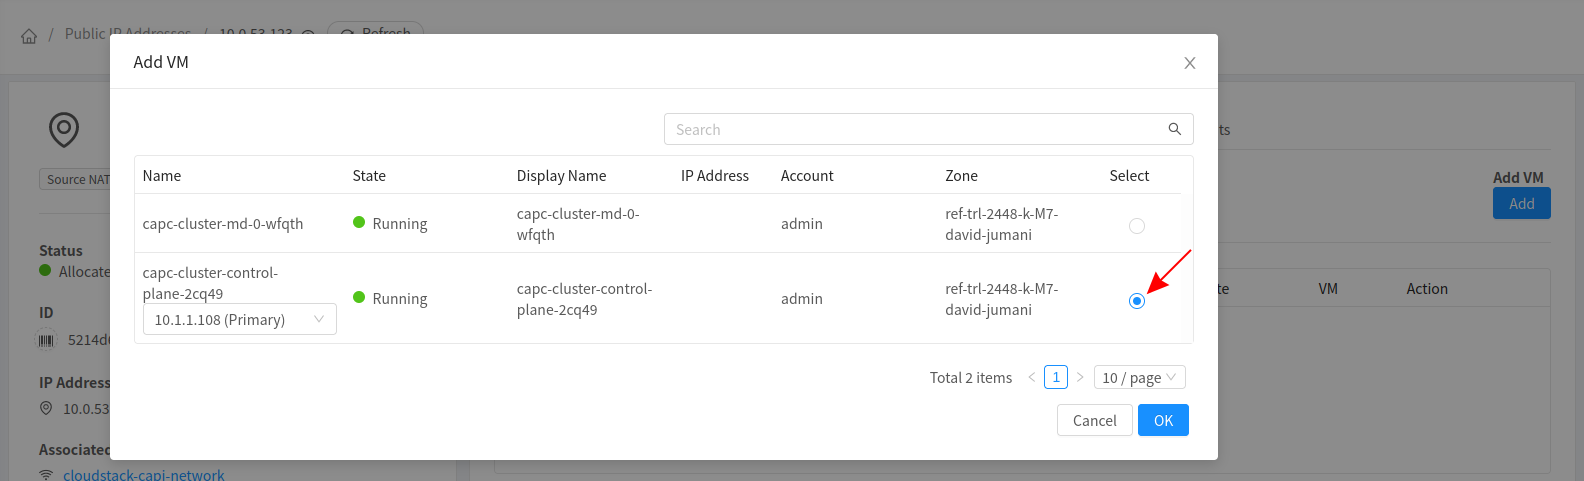Open the 10.1.1.108 (Primary) IP dropdown

pos(239,319)
